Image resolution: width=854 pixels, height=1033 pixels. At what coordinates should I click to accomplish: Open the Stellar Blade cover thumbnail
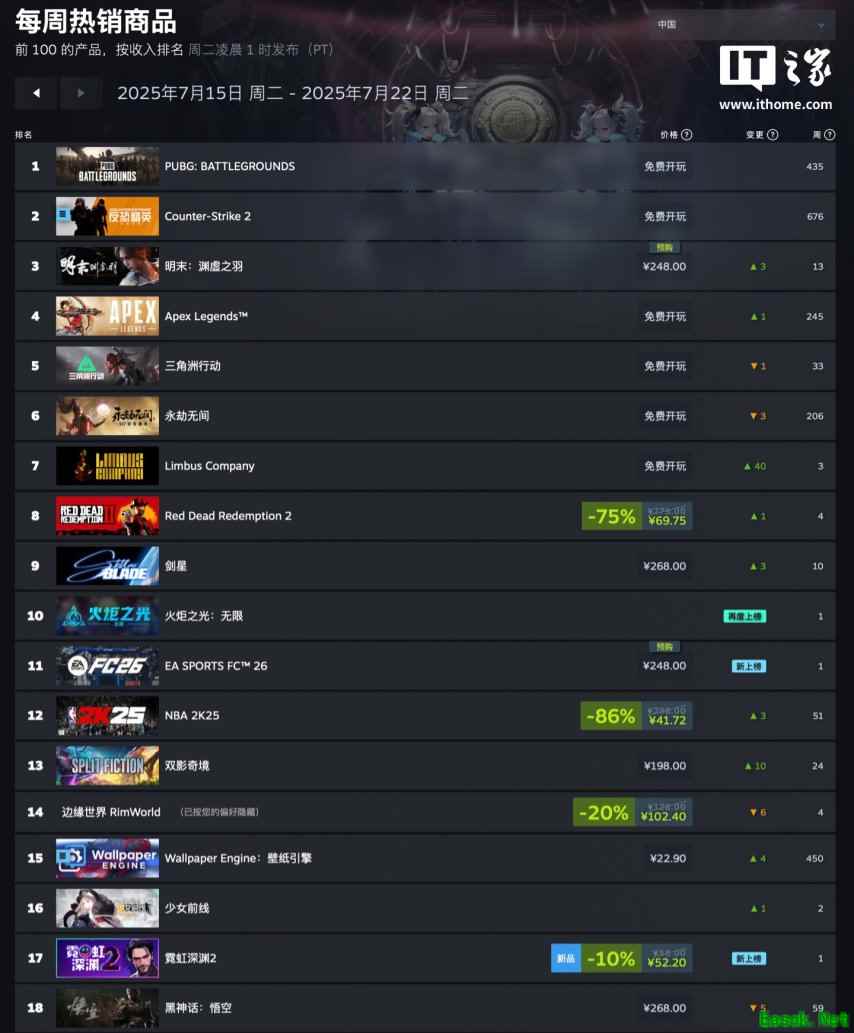point(107,566)
